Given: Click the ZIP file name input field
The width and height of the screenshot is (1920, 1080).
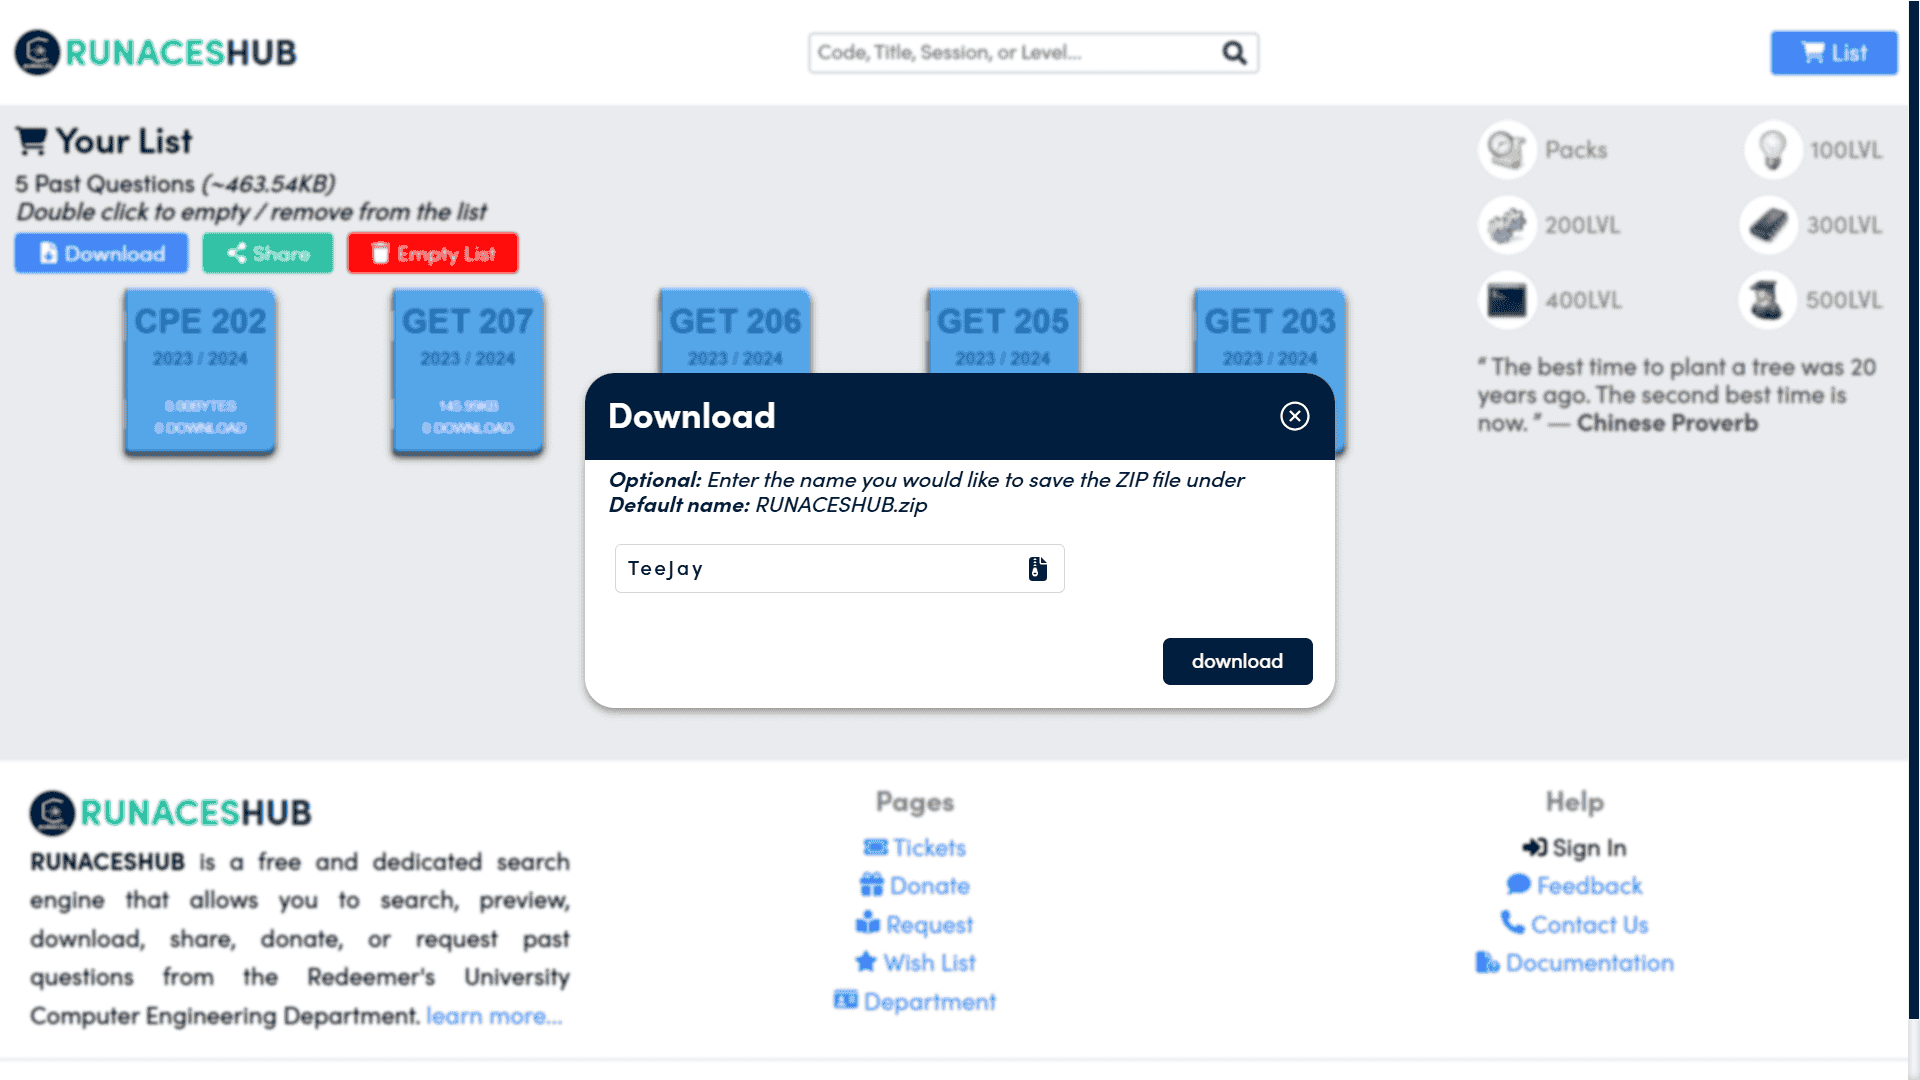Looking at the screenshot, I should pos(839,568).
